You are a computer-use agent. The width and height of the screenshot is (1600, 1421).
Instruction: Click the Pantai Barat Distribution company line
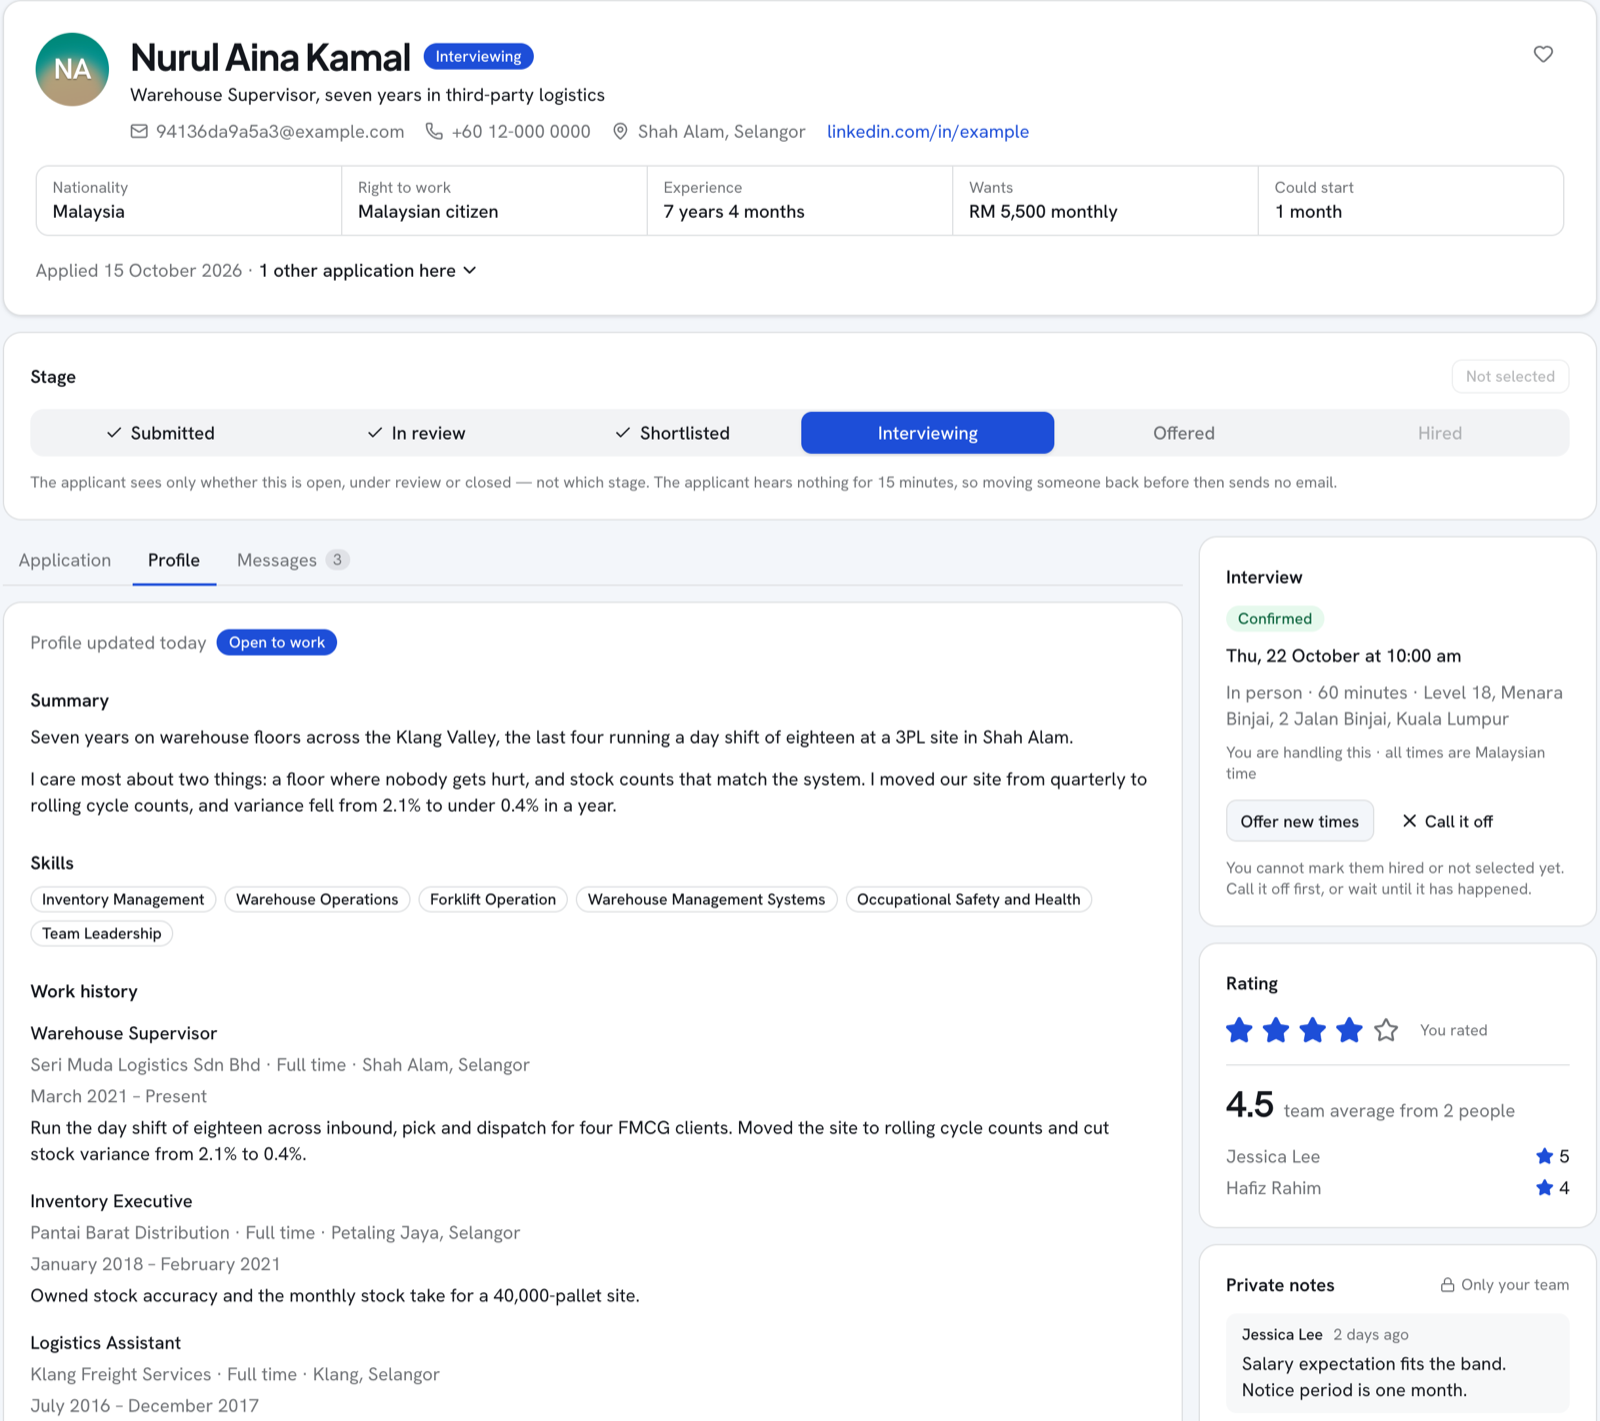point(275,1233)
